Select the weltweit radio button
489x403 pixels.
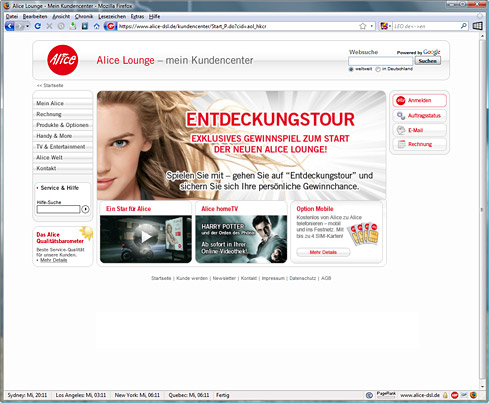coord(351,69)
